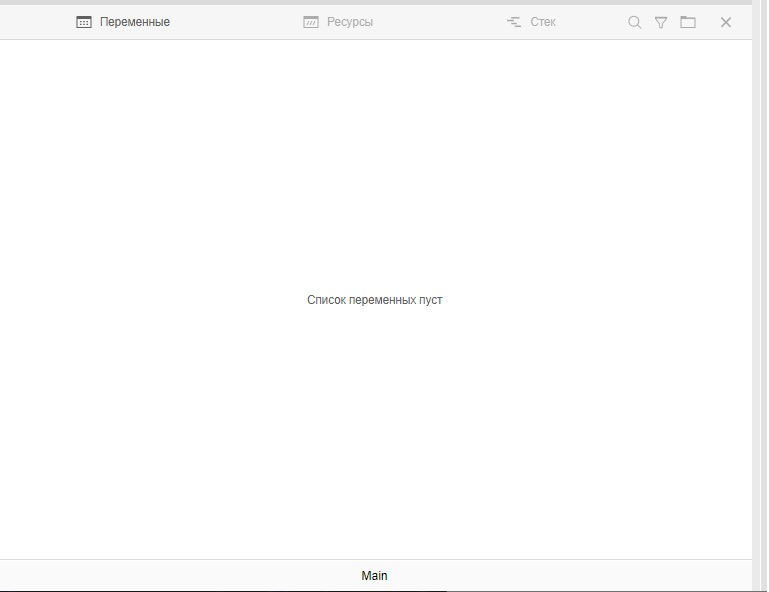This screenshot has width=769, height=592.
Task: Open the variable filter funnel icon
Action: point(661,22)
